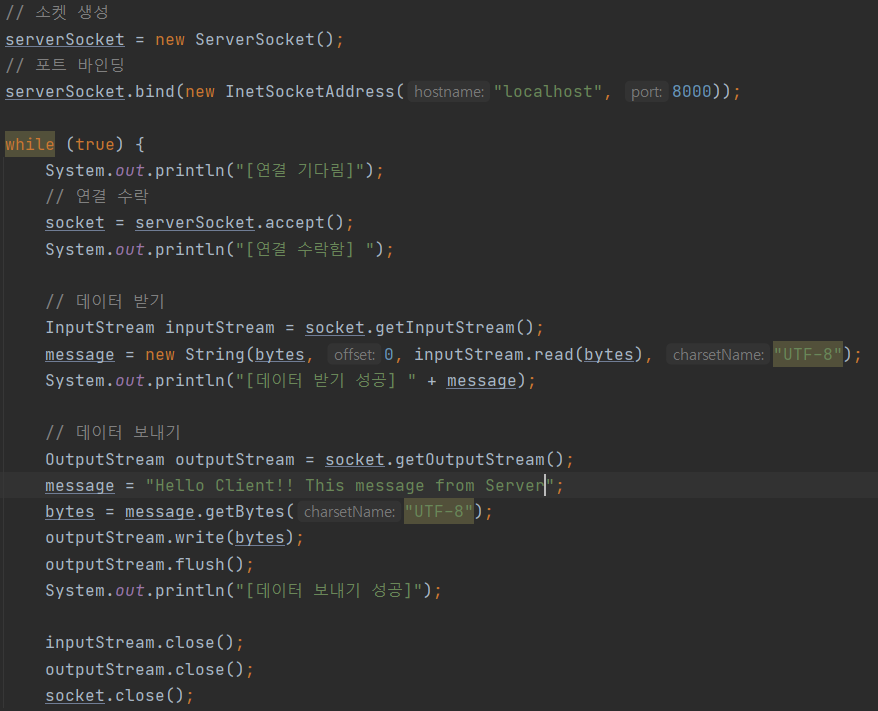Click getInputStream() method call
Viewport: 878px width, 711px height.
454,328
